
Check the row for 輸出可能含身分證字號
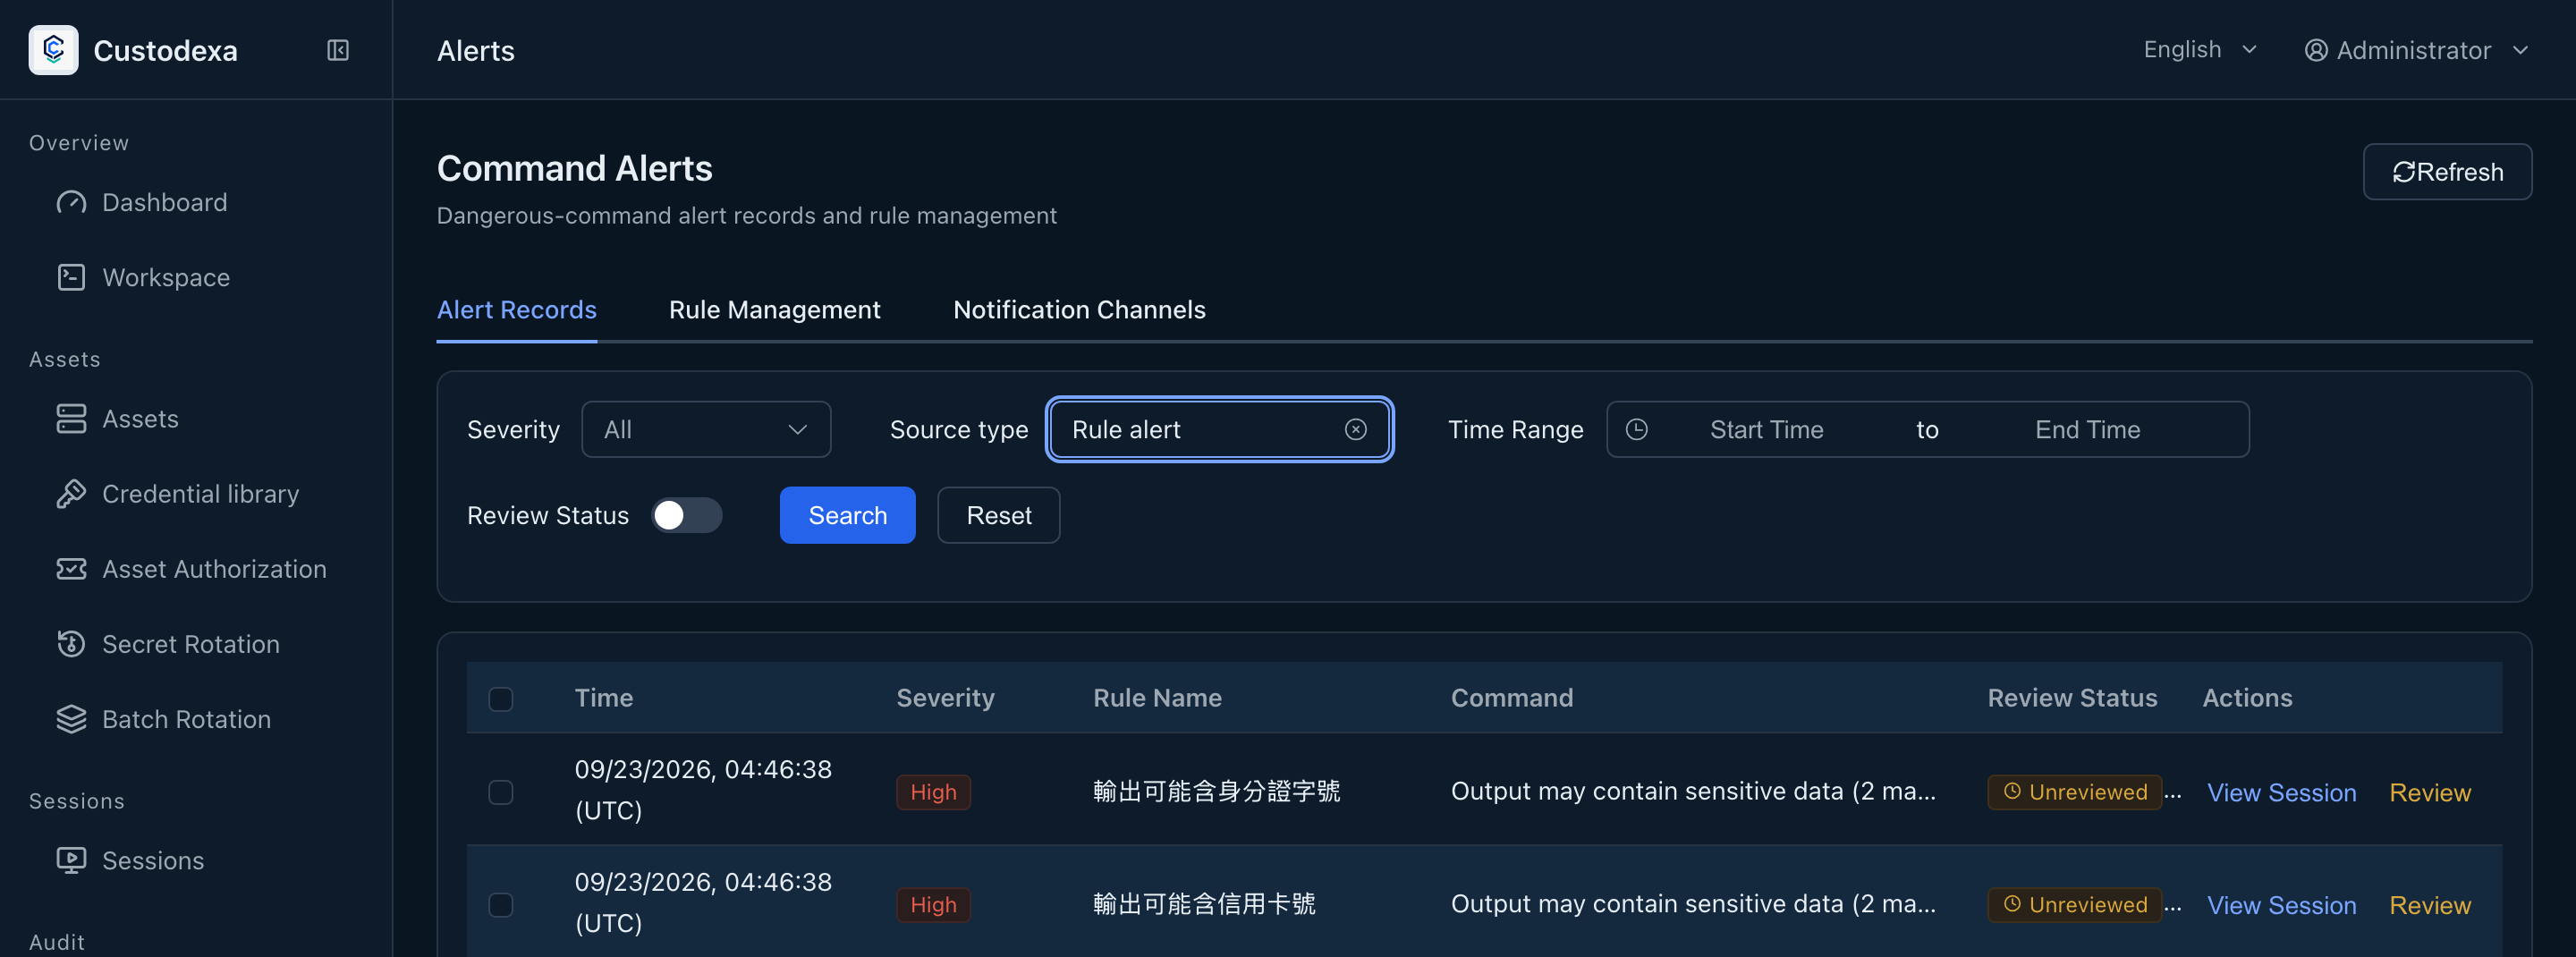coord(501,791)
